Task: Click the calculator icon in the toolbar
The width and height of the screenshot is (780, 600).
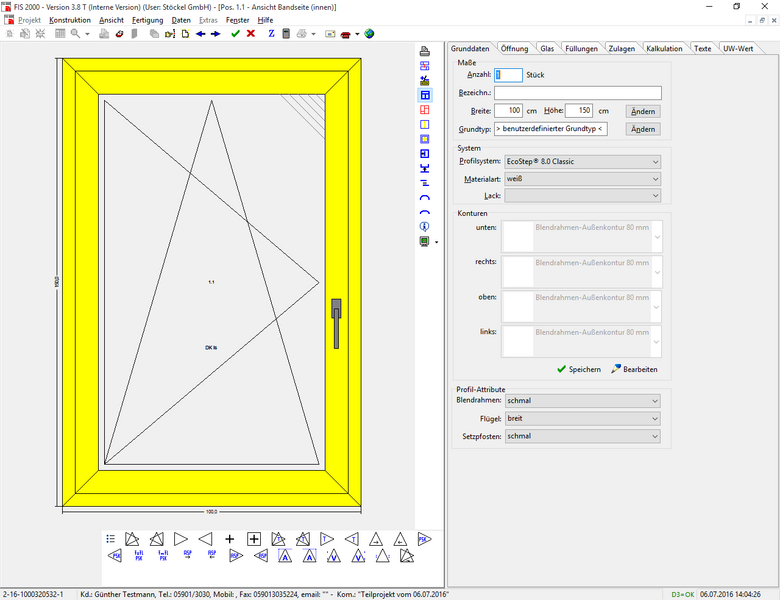Action: point(286,33)
